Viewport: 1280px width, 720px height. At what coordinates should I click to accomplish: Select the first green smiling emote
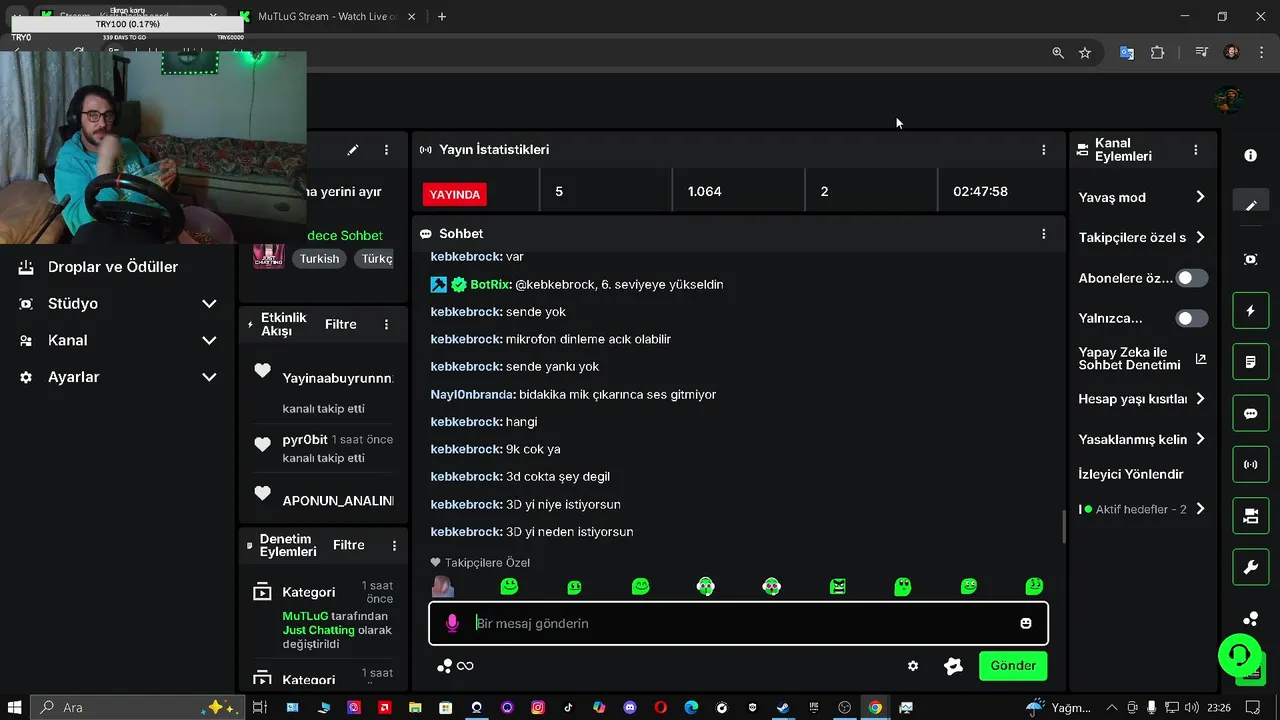(x=509, y=586)
